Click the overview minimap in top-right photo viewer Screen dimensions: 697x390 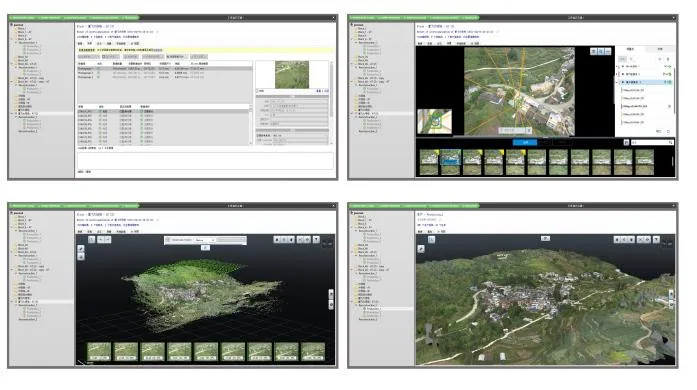click(435, 121)
